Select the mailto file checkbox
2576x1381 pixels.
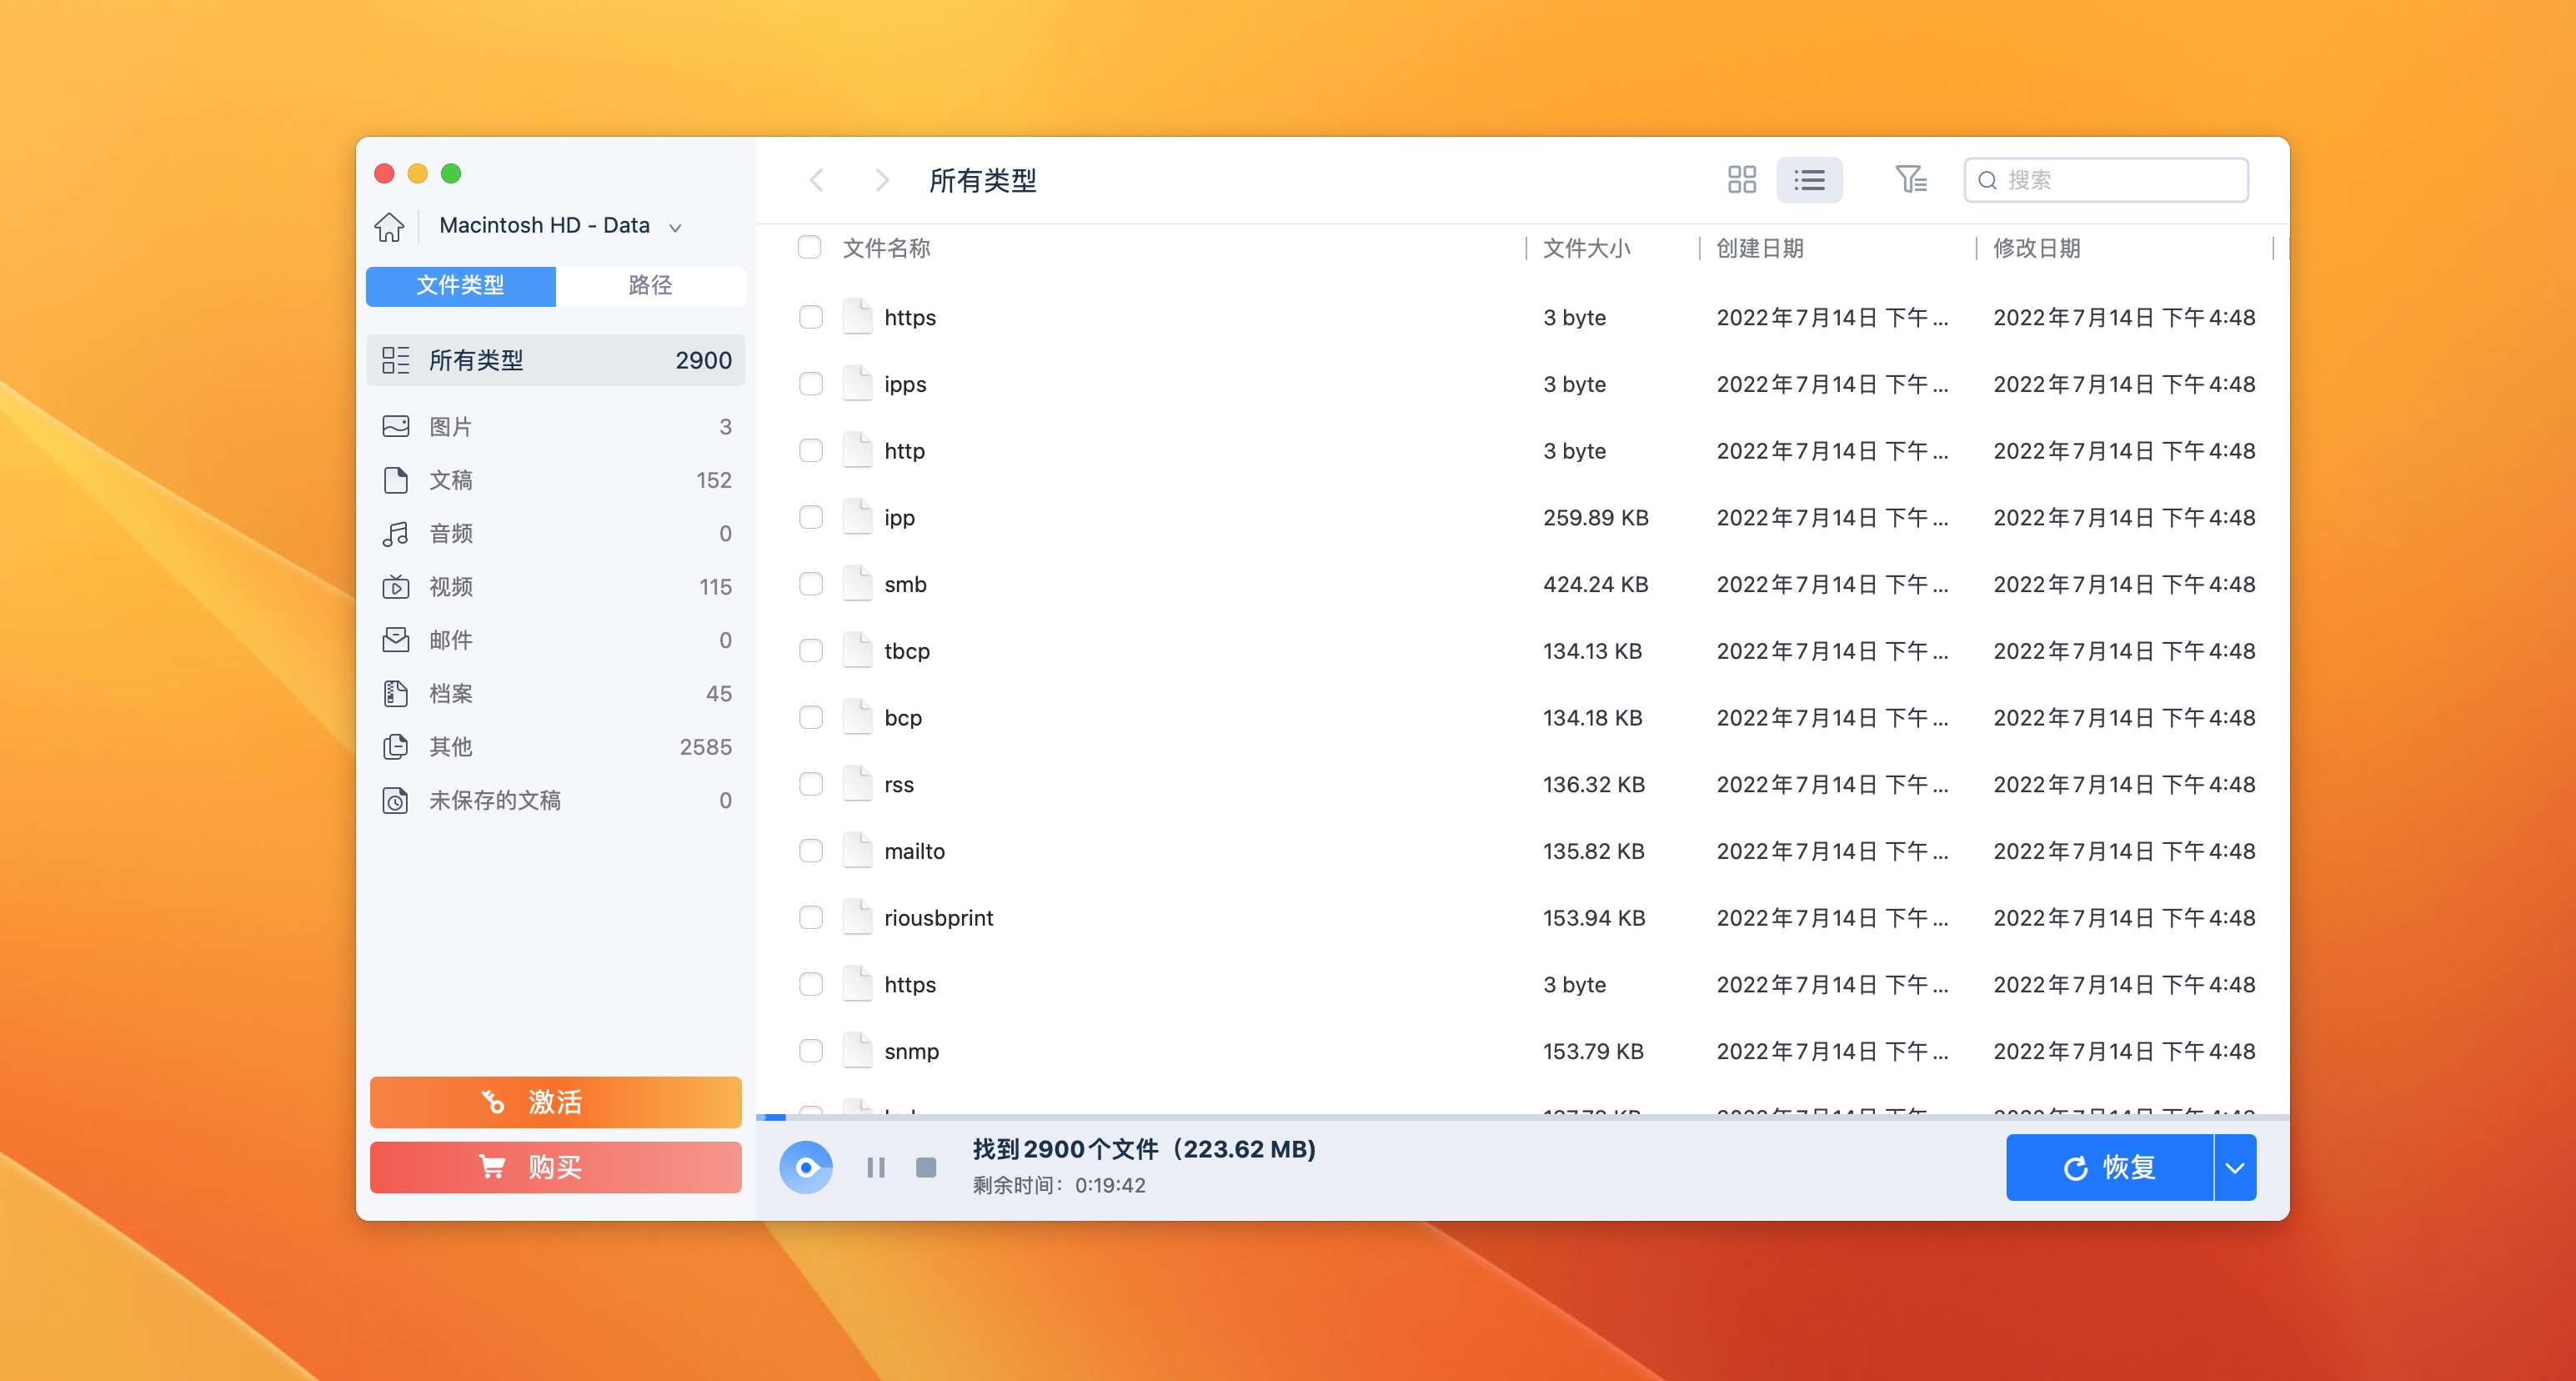coord(811,851)
